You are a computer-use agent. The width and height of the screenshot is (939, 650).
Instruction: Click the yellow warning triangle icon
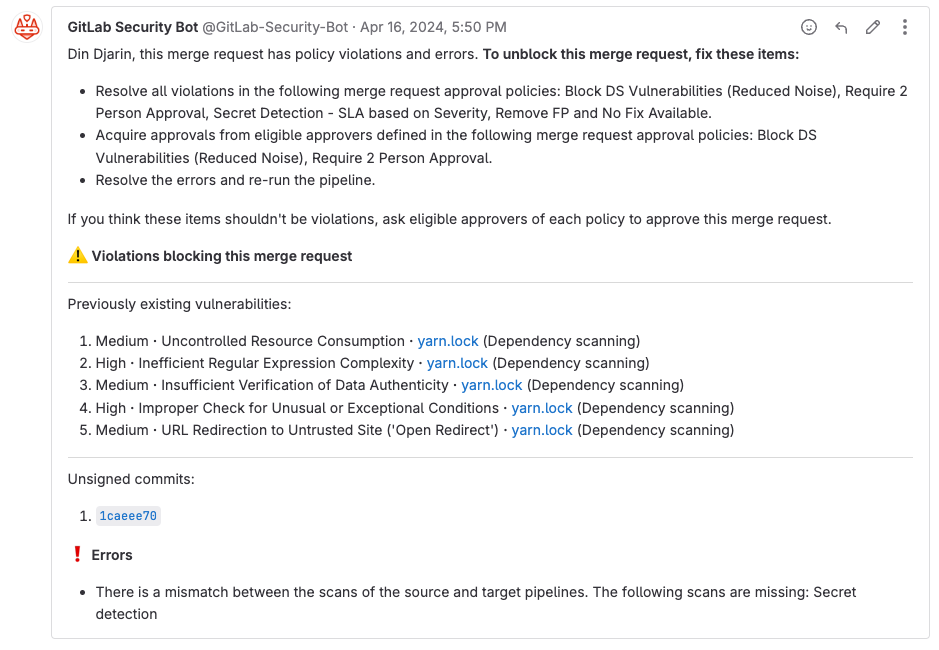pyautogui.click(x=78, y=256)
